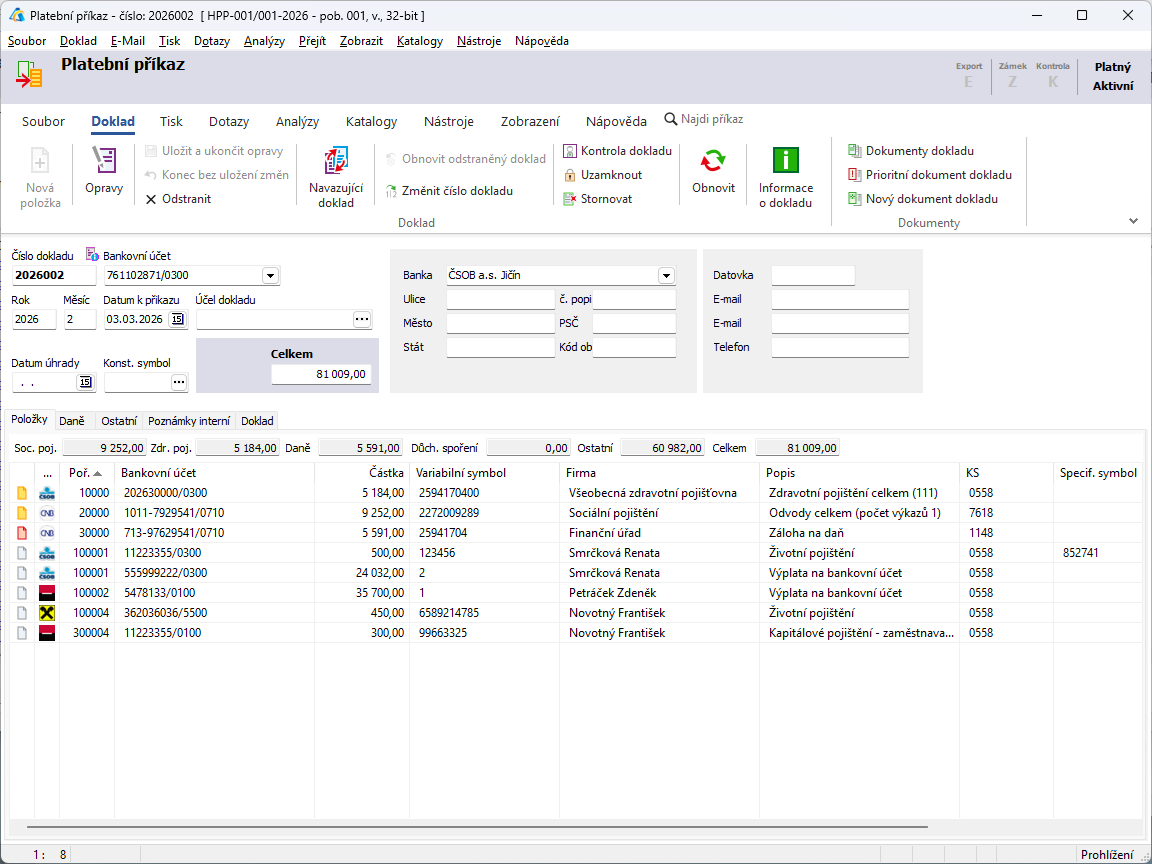Viewport: 1152px width, 864px height.
Task: Click Prohlížení status bar entry
Action: coord(1107,854)
